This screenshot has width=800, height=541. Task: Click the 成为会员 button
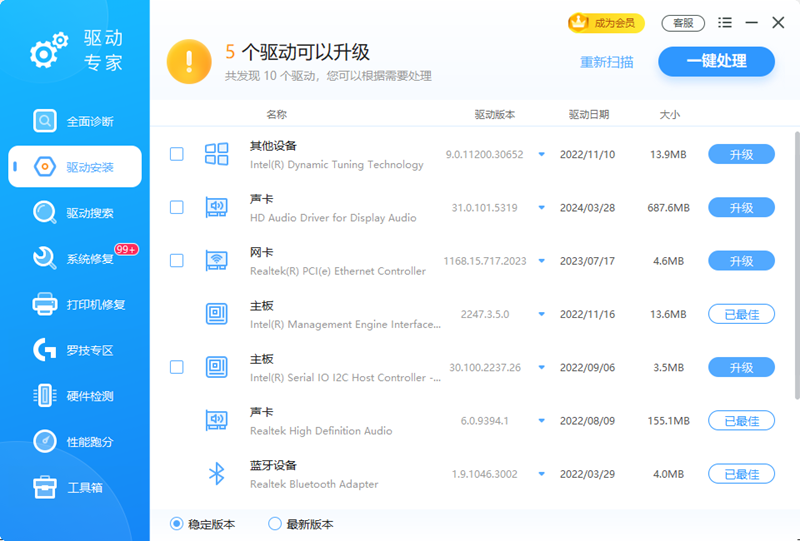click(x=606, y=23)
